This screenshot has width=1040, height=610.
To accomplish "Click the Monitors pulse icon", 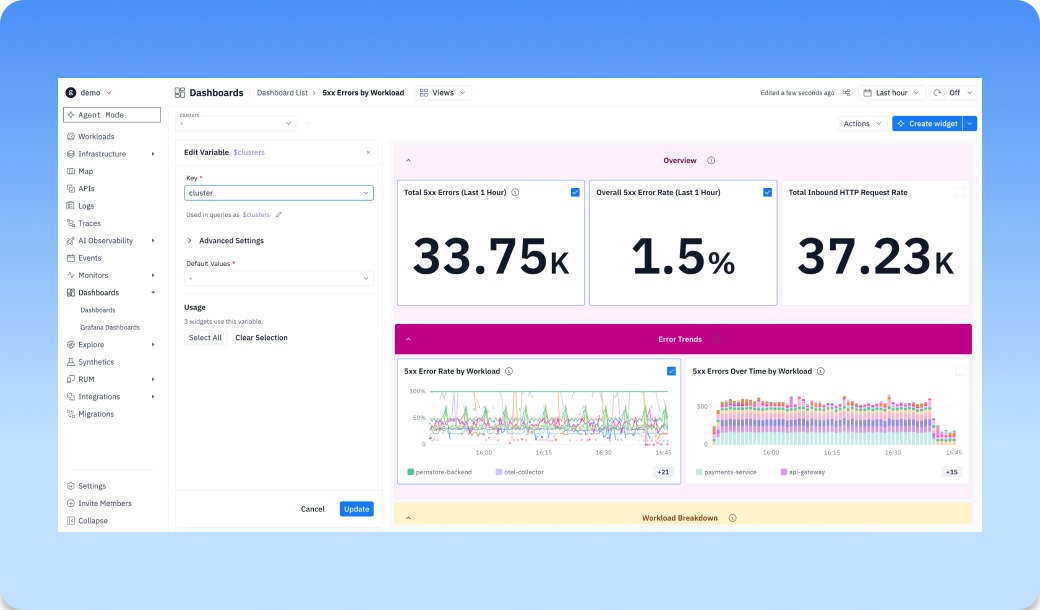I will click(71, 275).
